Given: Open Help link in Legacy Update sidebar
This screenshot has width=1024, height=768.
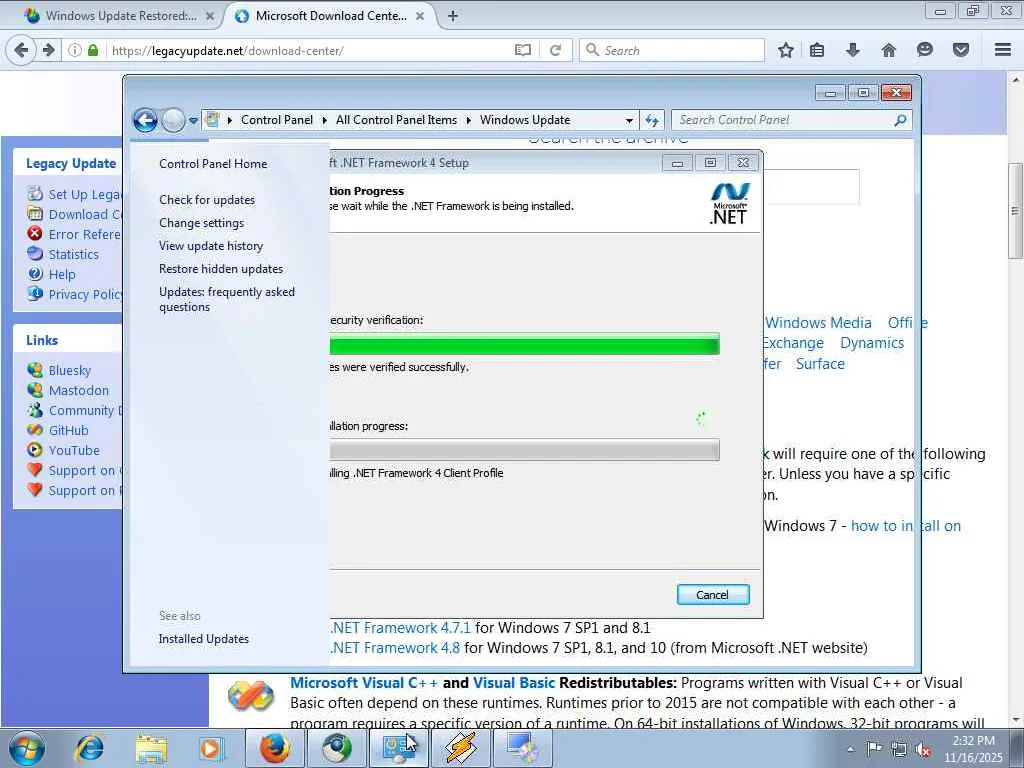Looking at the screenshot, I should 62,274.
